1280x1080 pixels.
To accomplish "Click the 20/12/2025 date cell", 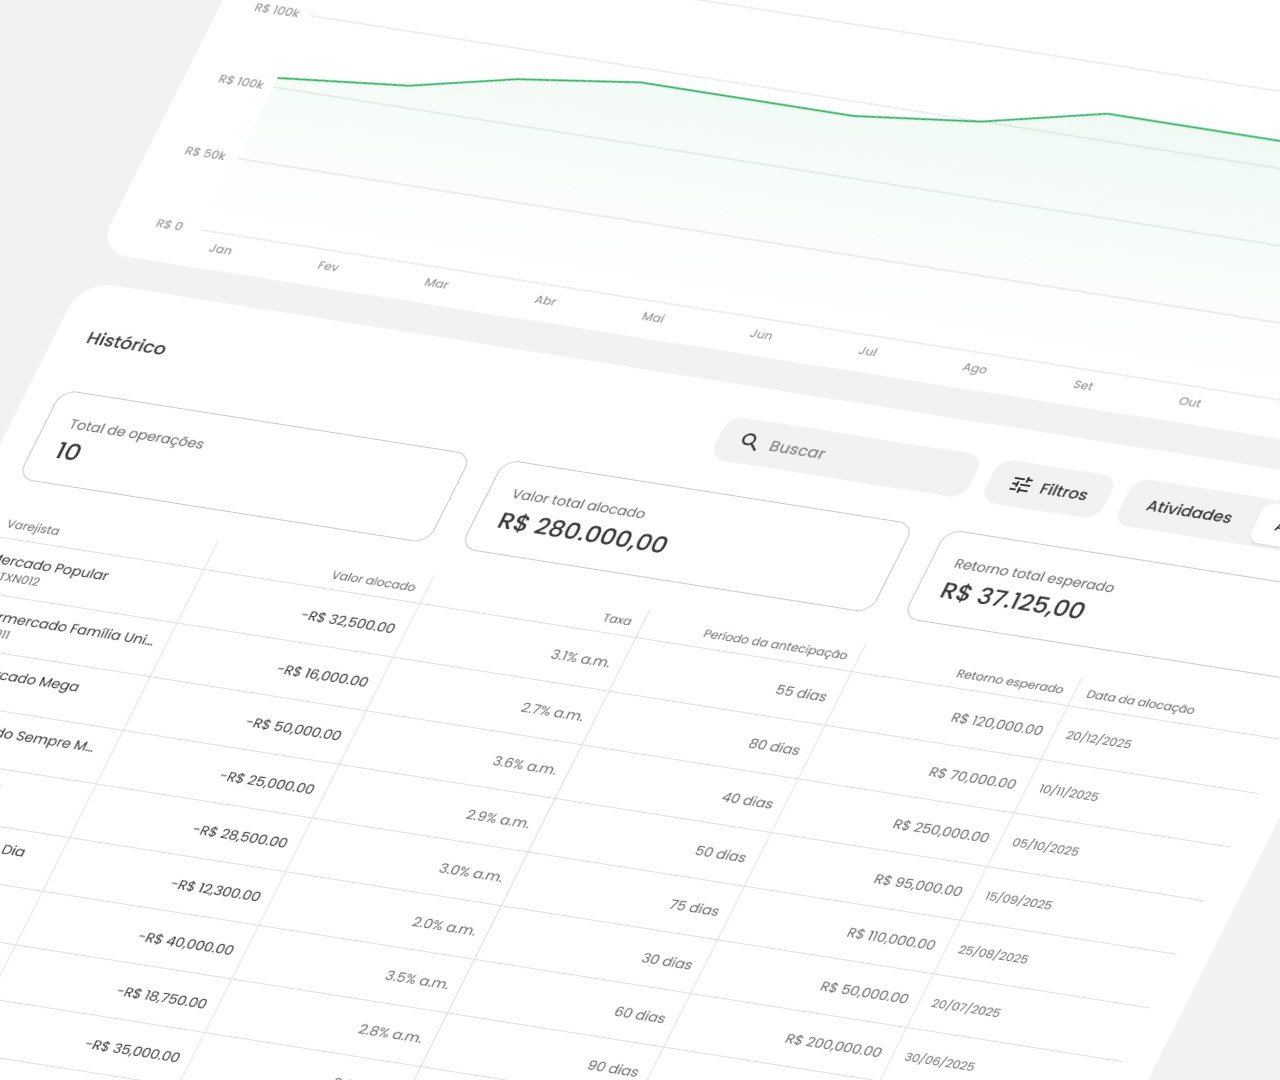I will click(1098, 739).
